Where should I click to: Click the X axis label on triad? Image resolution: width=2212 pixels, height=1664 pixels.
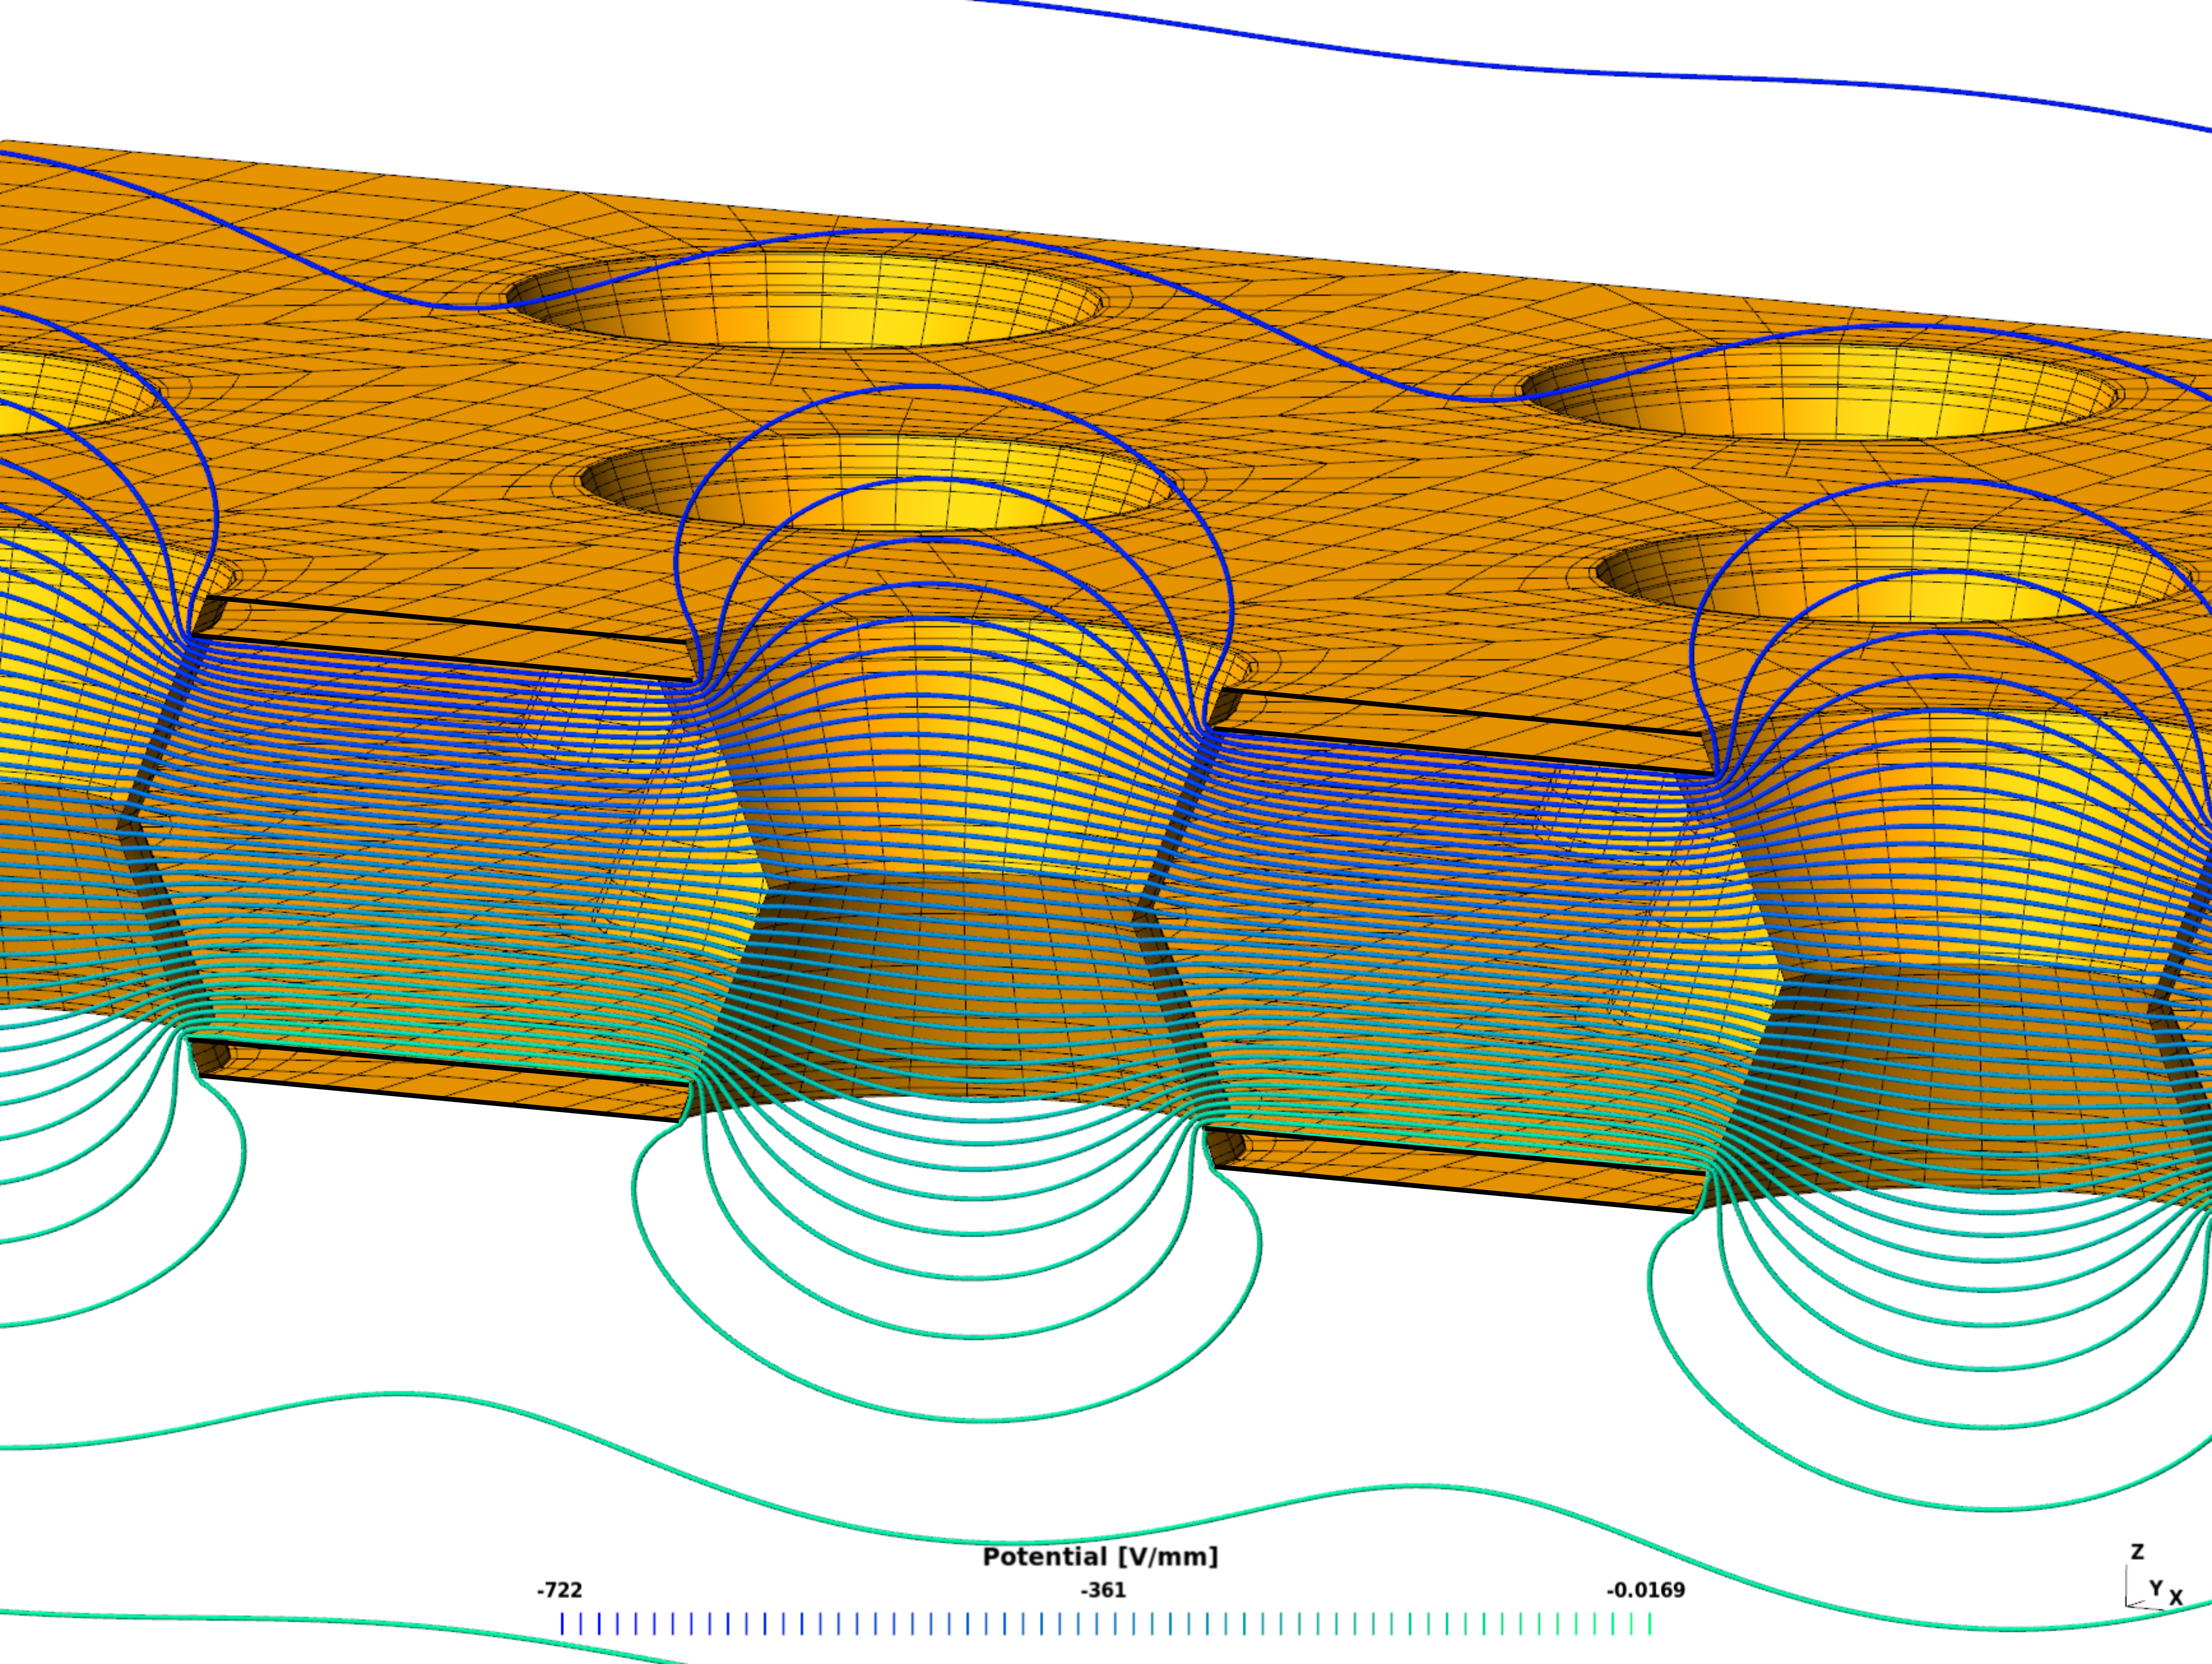(2176, 1598)
